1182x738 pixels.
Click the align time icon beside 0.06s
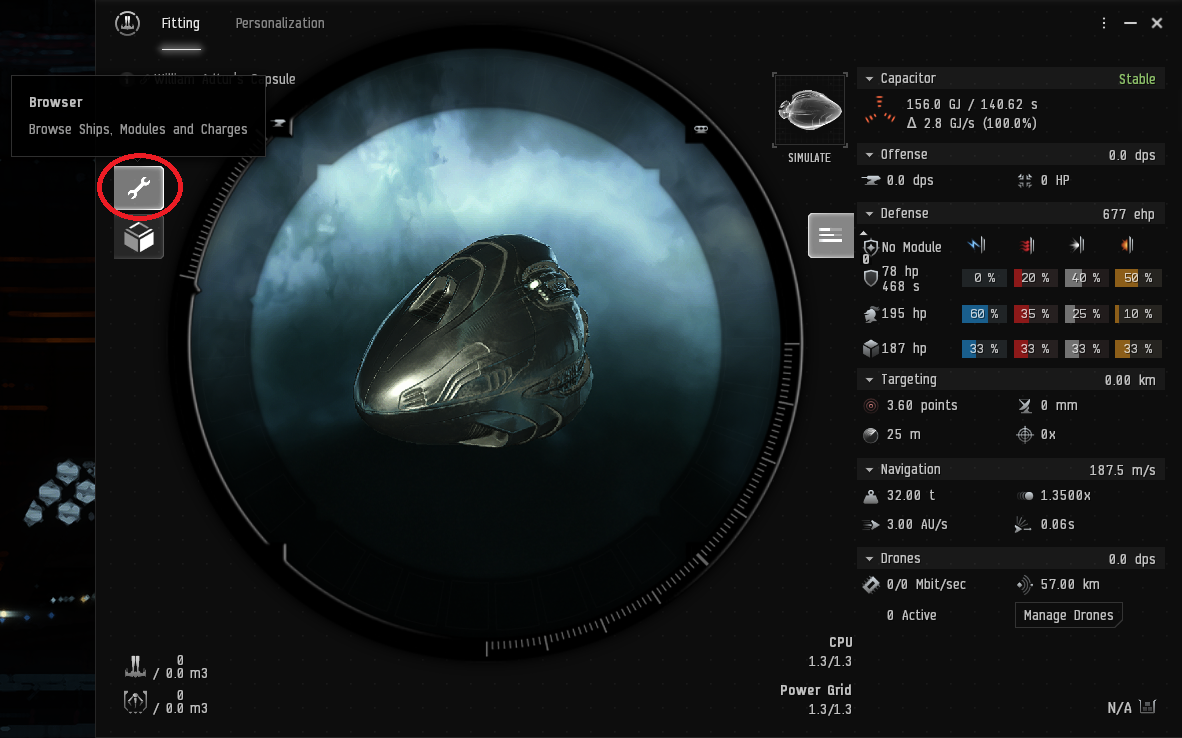pyautogui.click(x=1023, y=525)
